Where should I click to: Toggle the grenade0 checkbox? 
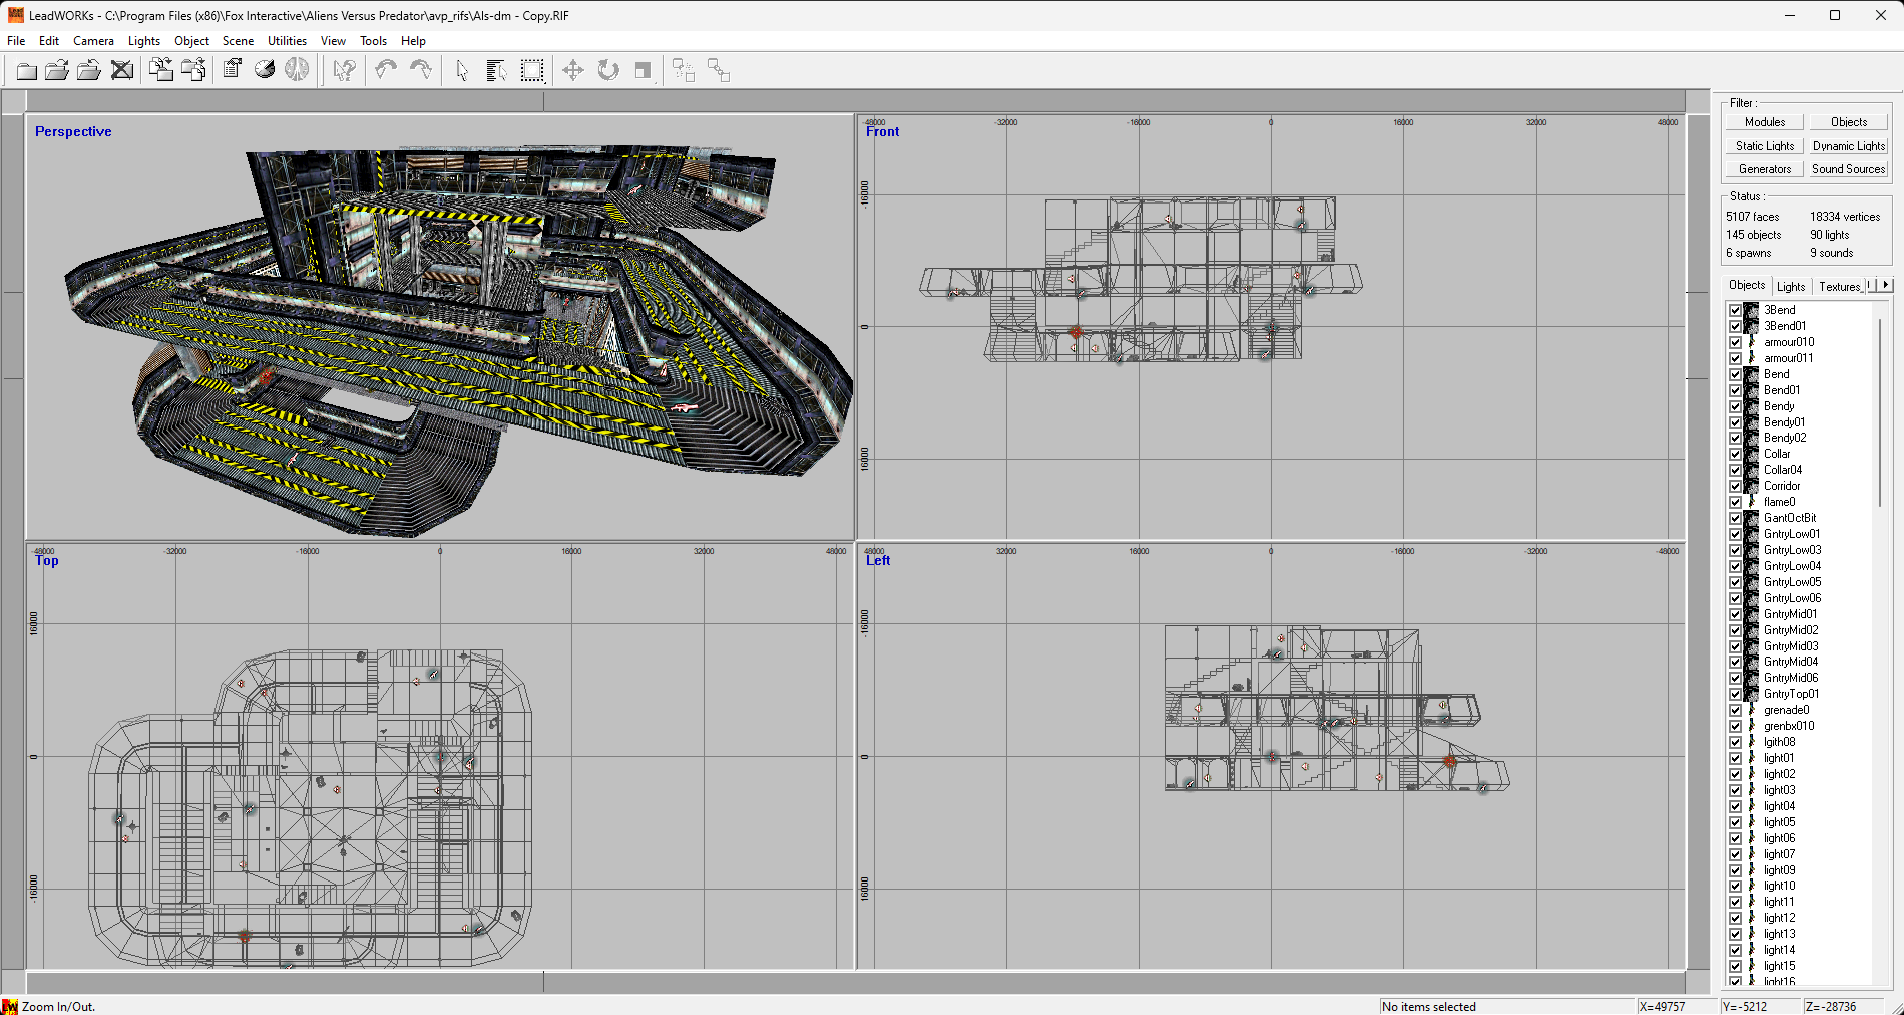(1736, 710)
